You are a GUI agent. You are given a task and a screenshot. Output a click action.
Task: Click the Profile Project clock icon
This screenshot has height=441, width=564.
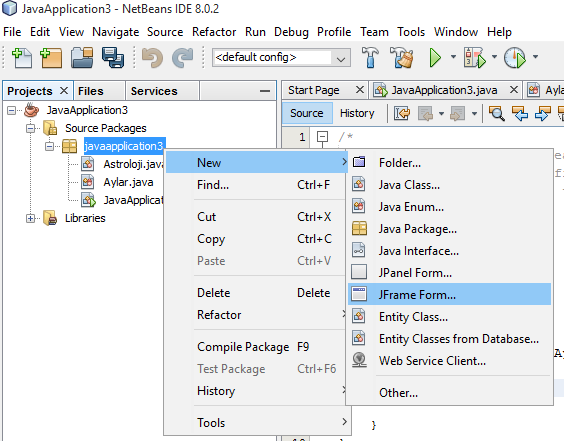click(515, 57)
